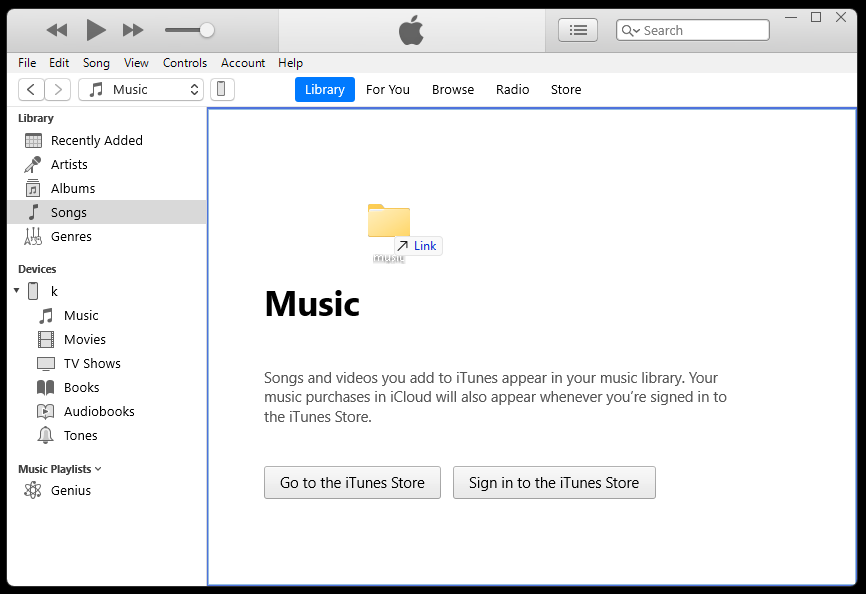Screen dimensions: 866x594
Task: Go back with the left arrow button
Action: pos(31,89)
